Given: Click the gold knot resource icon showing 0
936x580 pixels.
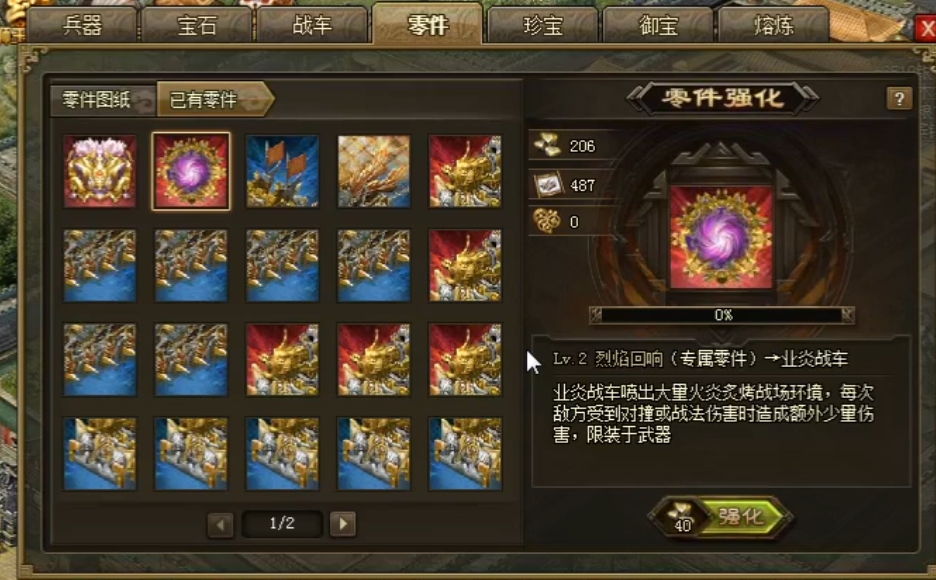Looking at the screenshot, I should 547,221.
